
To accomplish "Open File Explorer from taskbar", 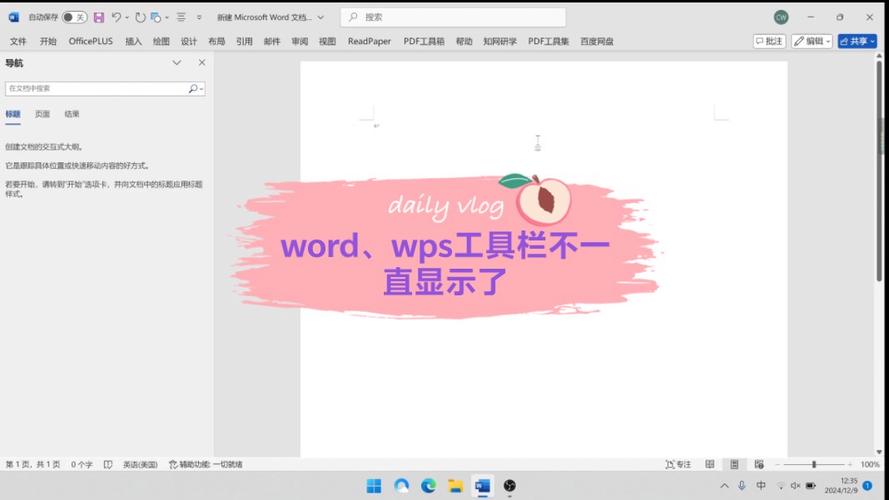I will [455, 486].
